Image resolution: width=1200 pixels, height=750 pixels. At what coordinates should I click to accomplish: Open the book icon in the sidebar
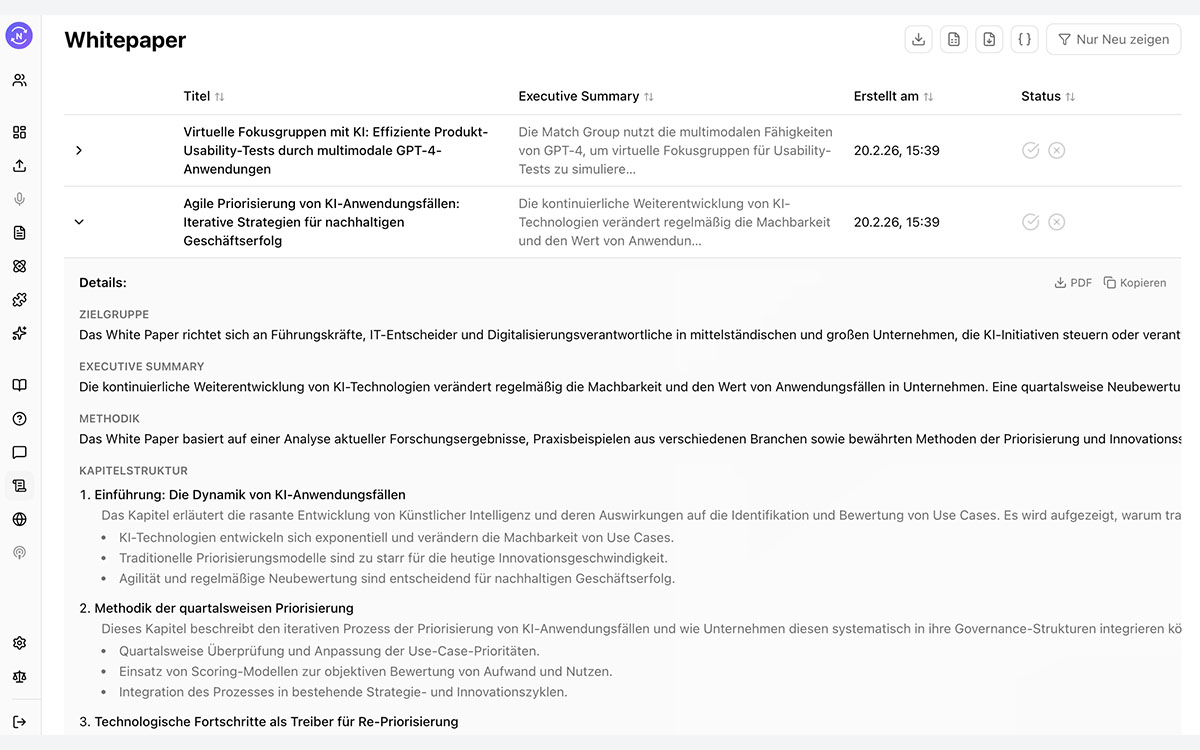[x=19, y=387]
